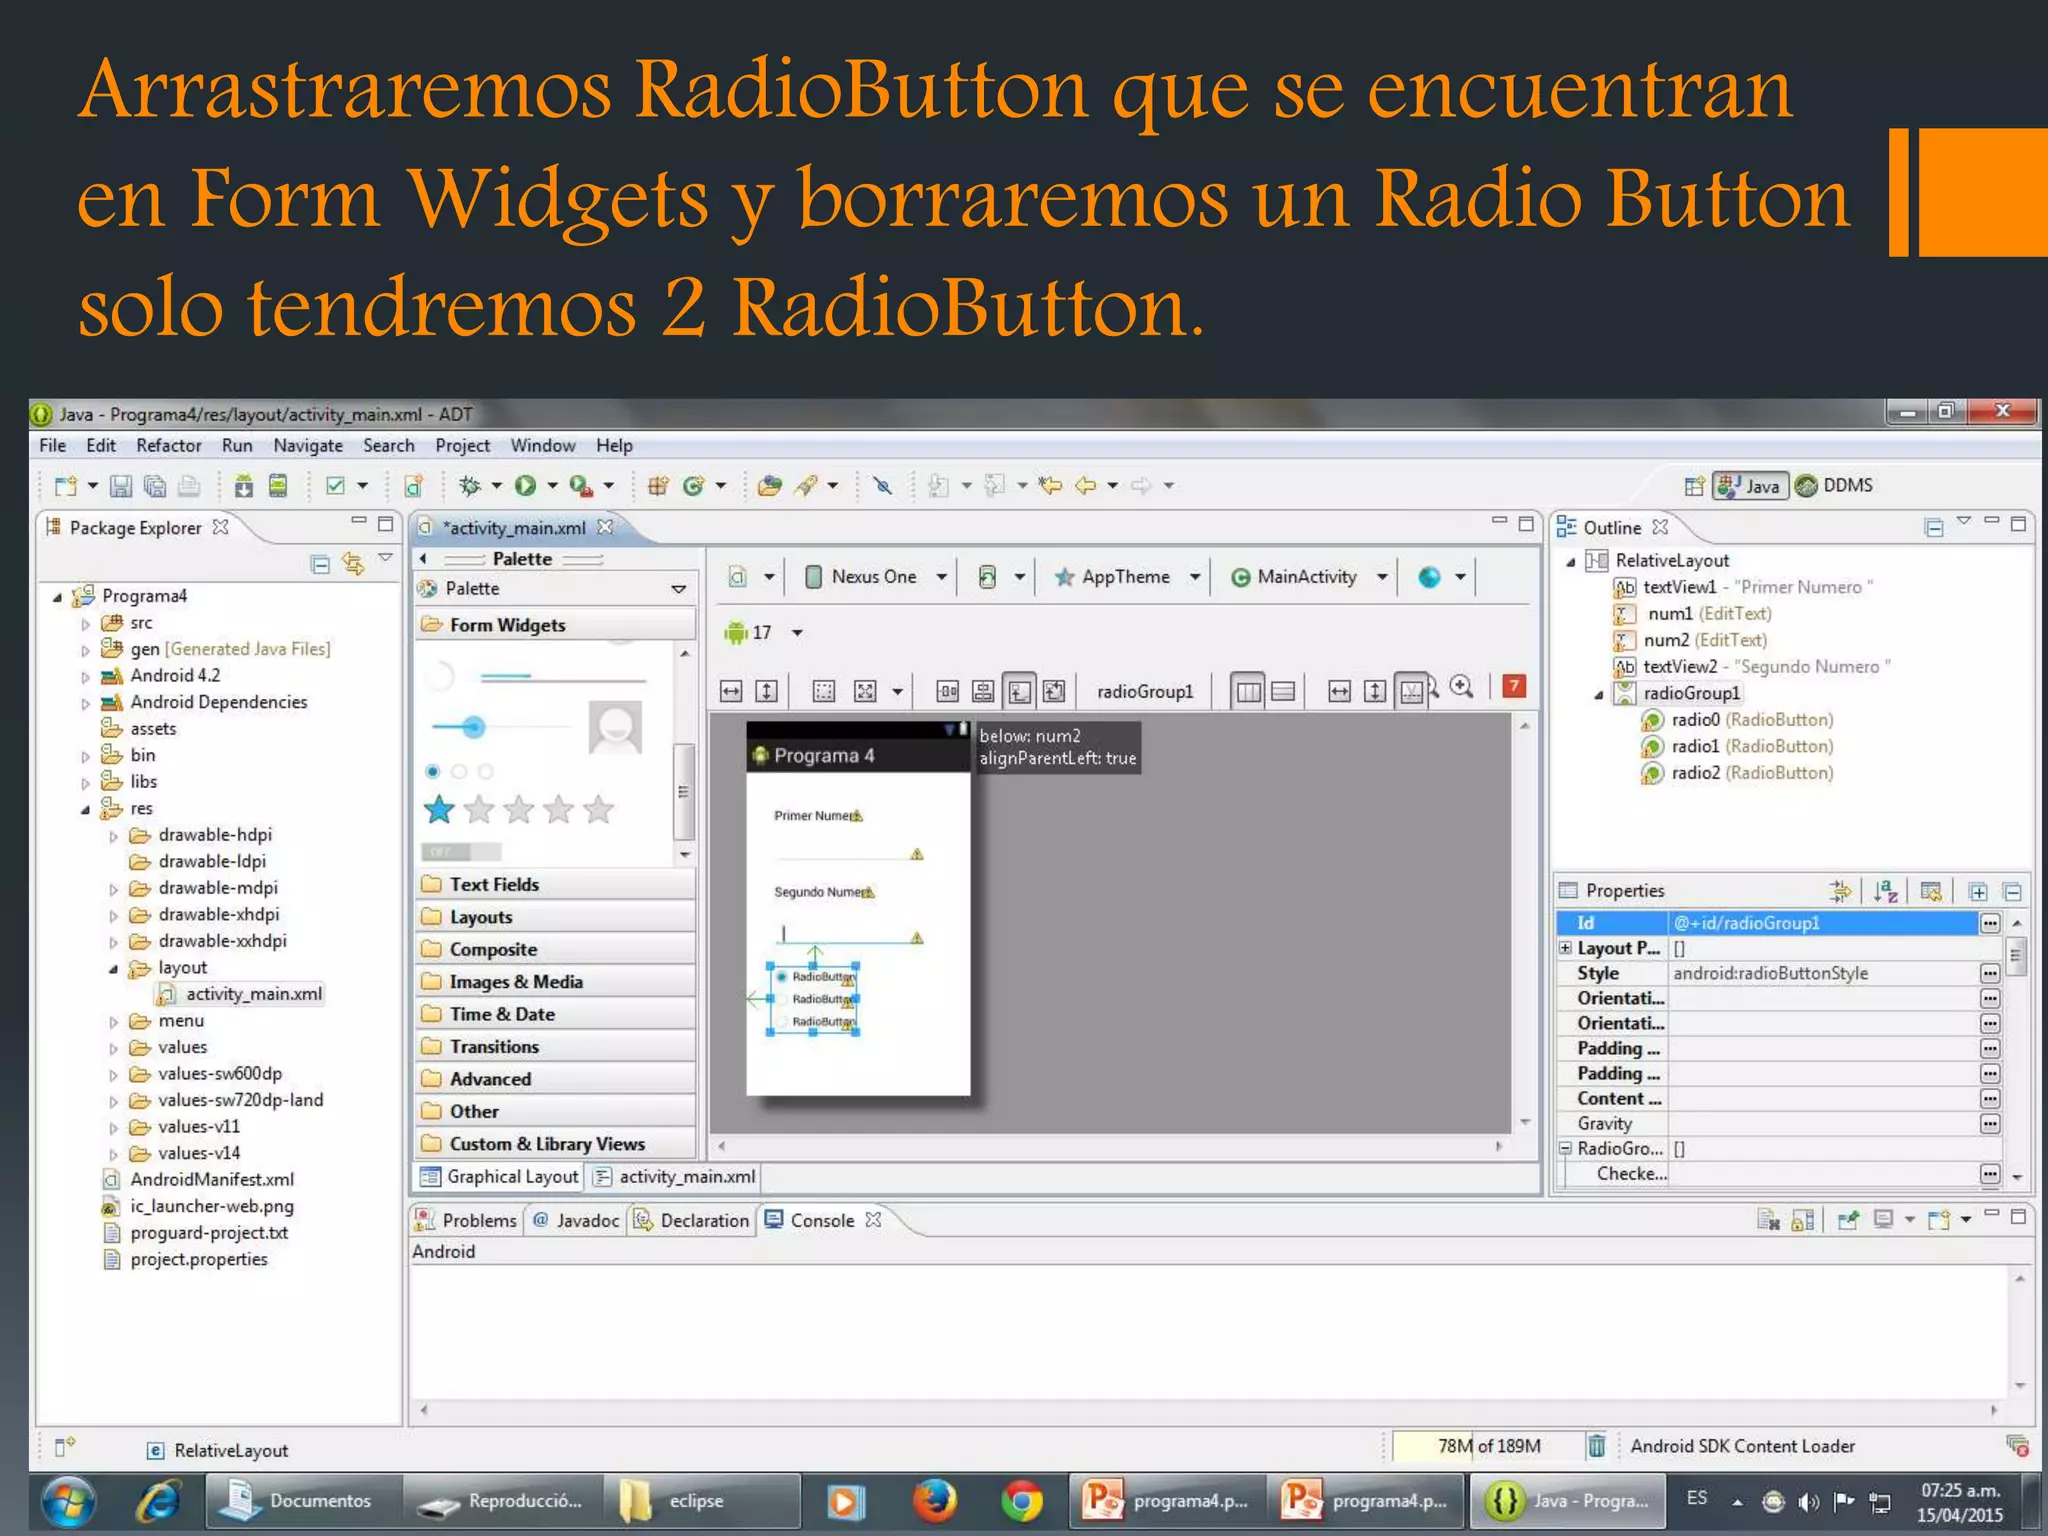
Task: Click the New Java package icon
Action: pos(658,486)
